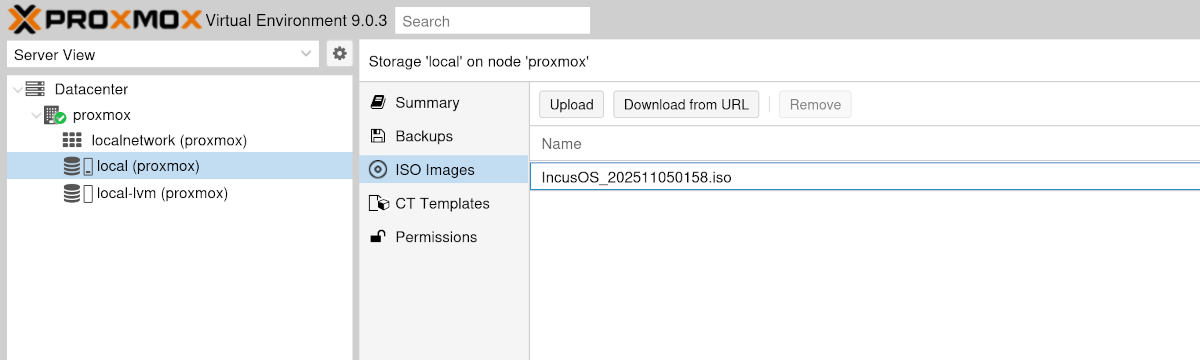Screen dimensions: 1200x360
Task: Click the localnetwork grid icon
Action: [x=72, y=140]
